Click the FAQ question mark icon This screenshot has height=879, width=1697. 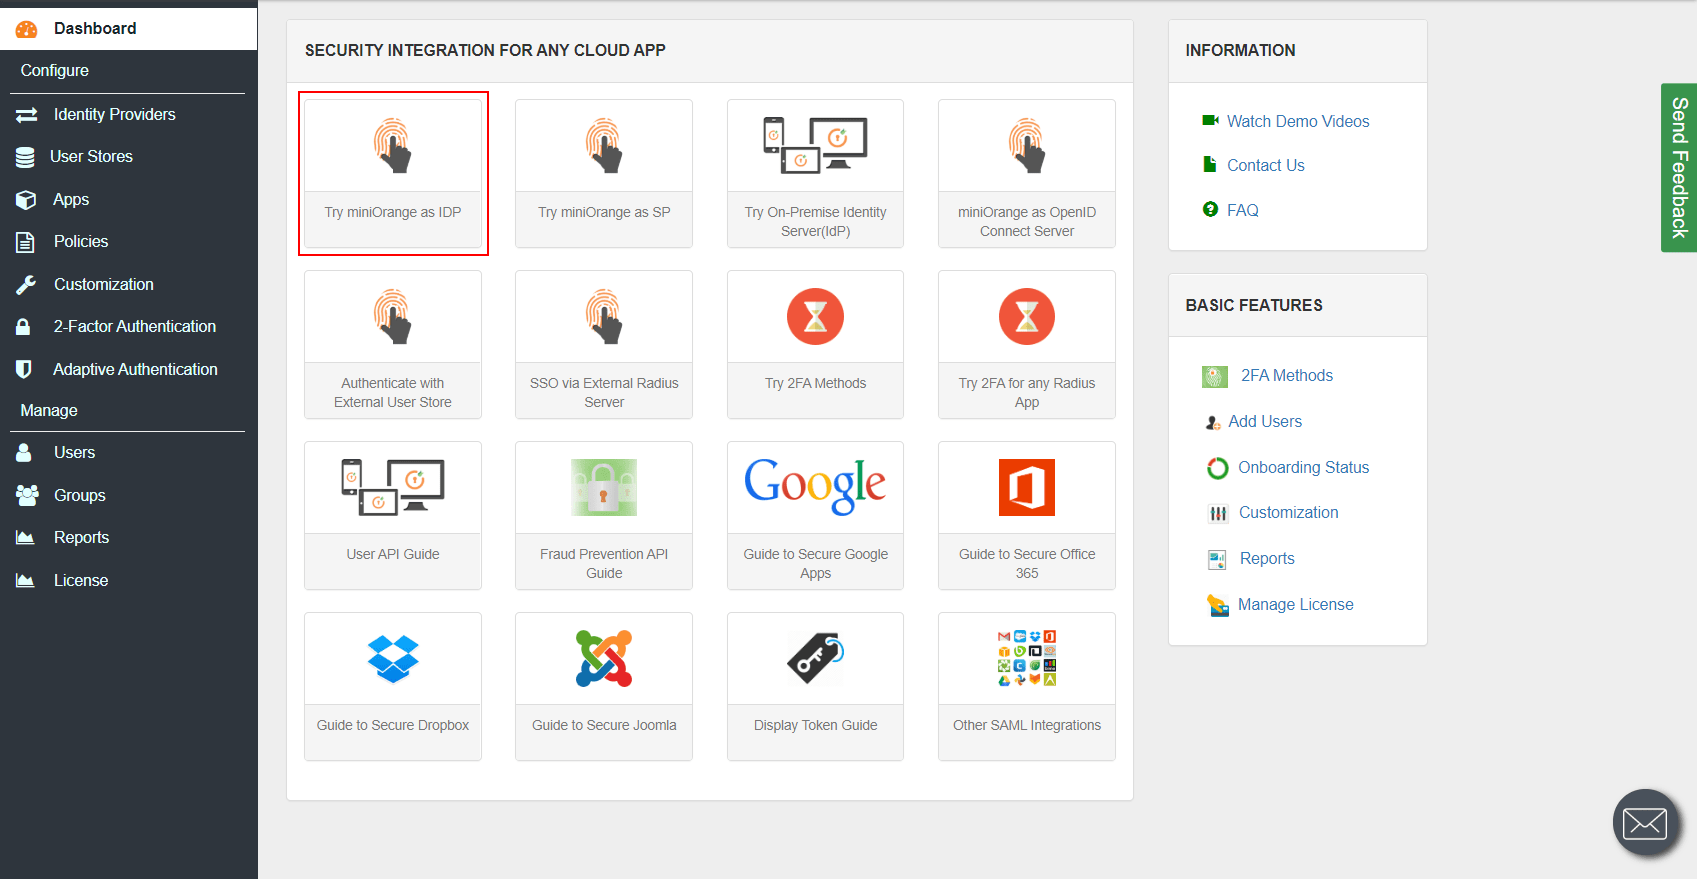1210,209
